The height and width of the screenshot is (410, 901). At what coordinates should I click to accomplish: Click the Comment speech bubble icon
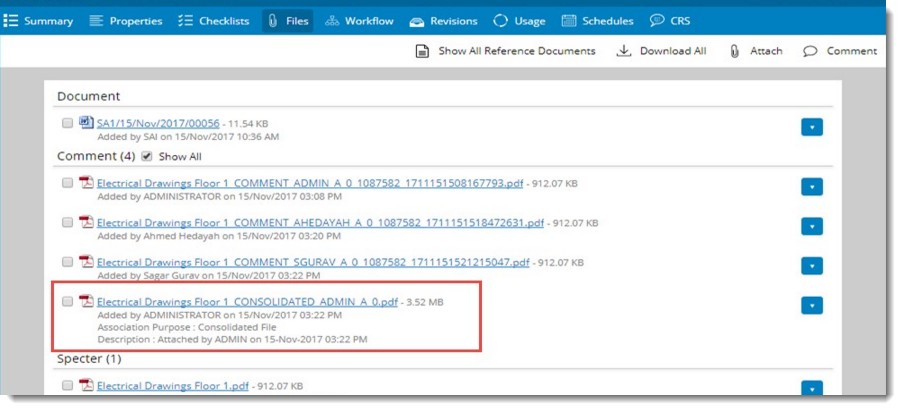tap(810, 51)
